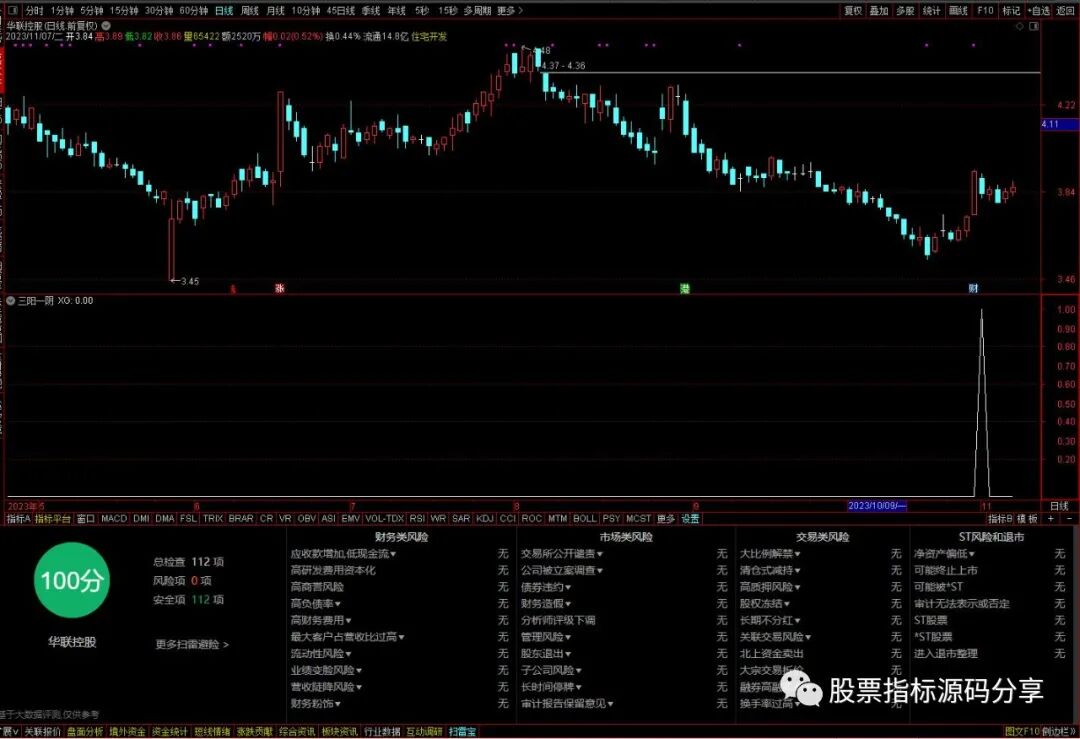Open indicator 设置 settings
The image size is (1080, 739).
click(x=690, y=519)
